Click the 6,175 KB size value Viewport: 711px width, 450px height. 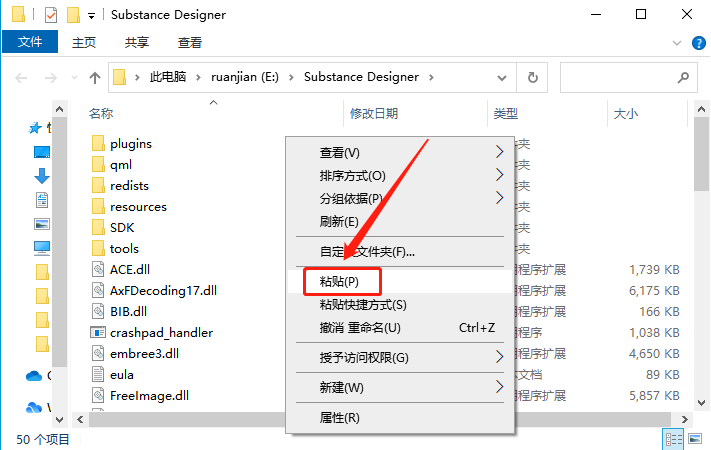654,290
